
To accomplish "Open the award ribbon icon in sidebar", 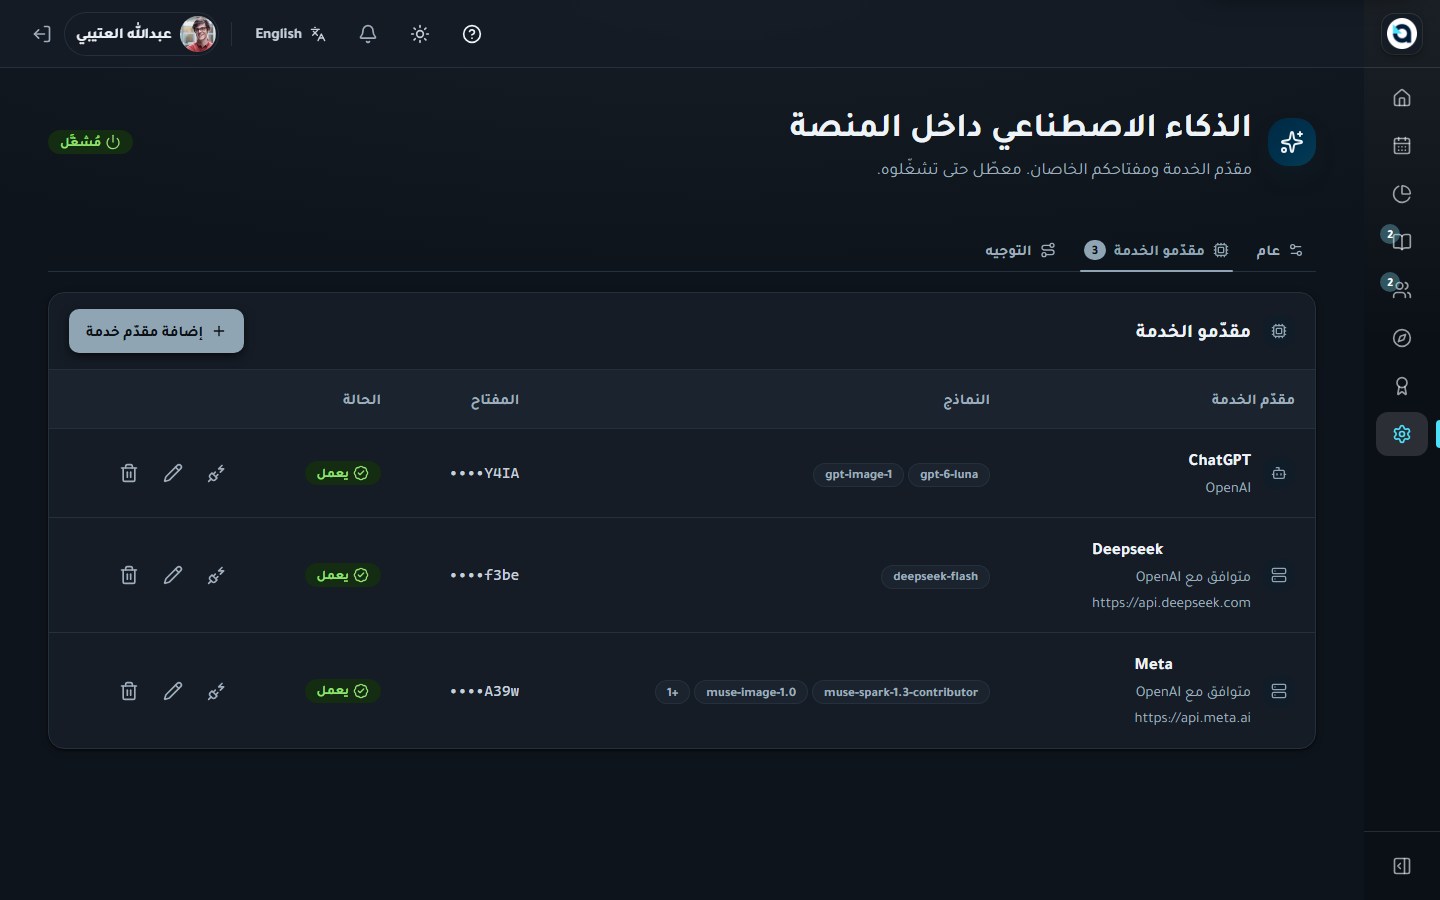I will click(1402, 386).
